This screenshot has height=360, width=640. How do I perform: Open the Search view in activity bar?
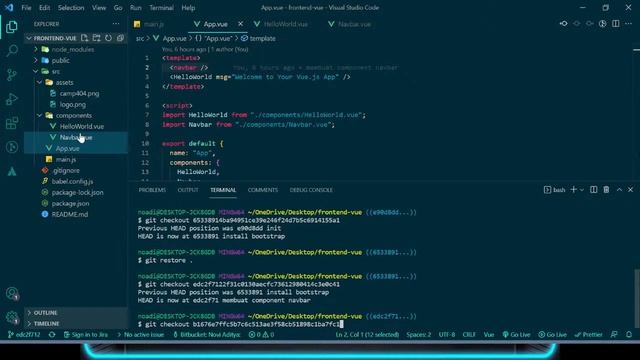pyautogui.click(x=12, y=51)
